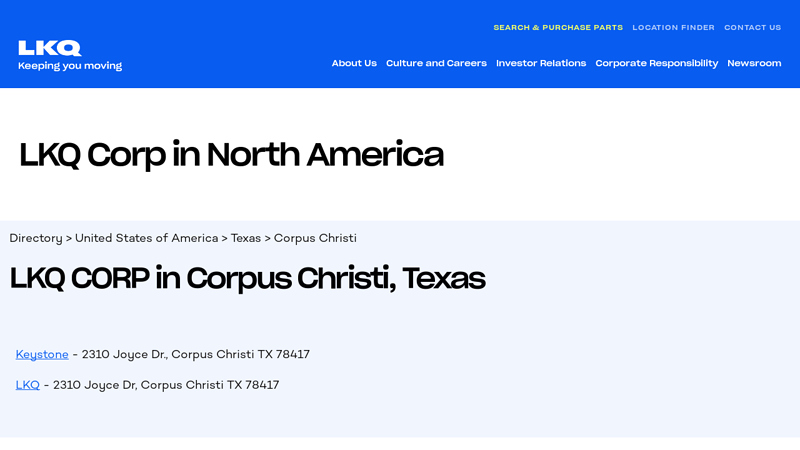Image resolution: width=800 pixels, height=450 pixels.
Task: Open the Keystone location link
Action: [42, 355]
